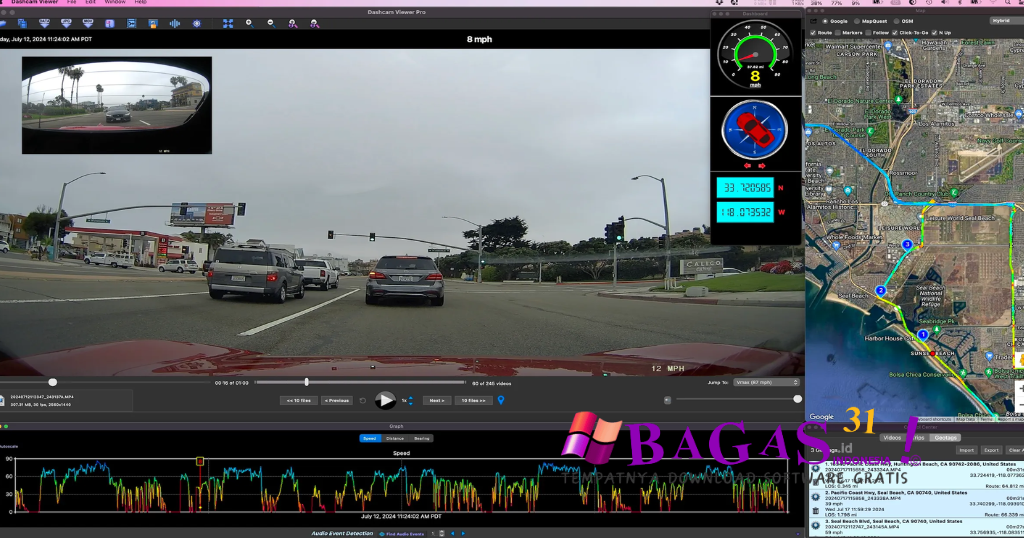The width and height of the screenshot is (1024, 538).
Task: Click the Export button in the lower-right panel
Action: tap(991, 450)
